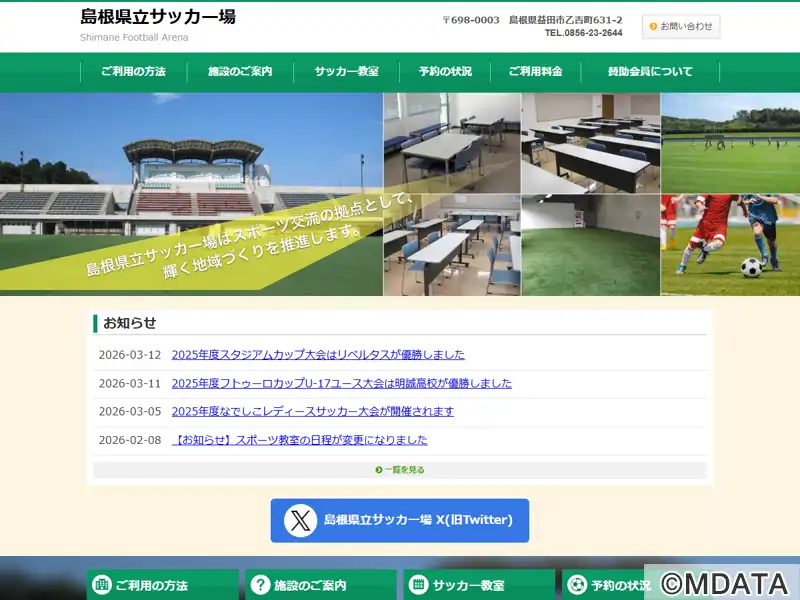Select サッカー教室 in the top navigation
This screenshot has height=600, width=800.
tap(346, 72)
